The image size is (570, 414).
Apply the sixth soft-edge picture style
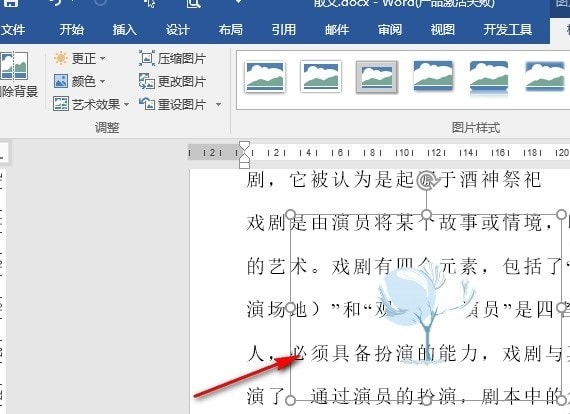(x=545, y=76)
